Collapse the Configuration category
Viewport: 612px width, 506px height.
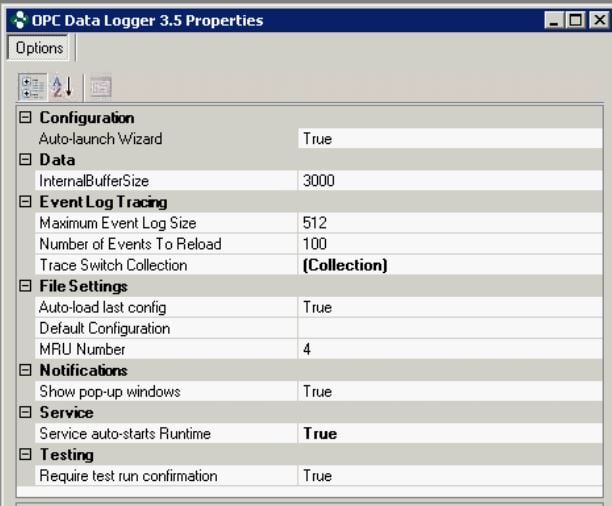click(25, 117)
